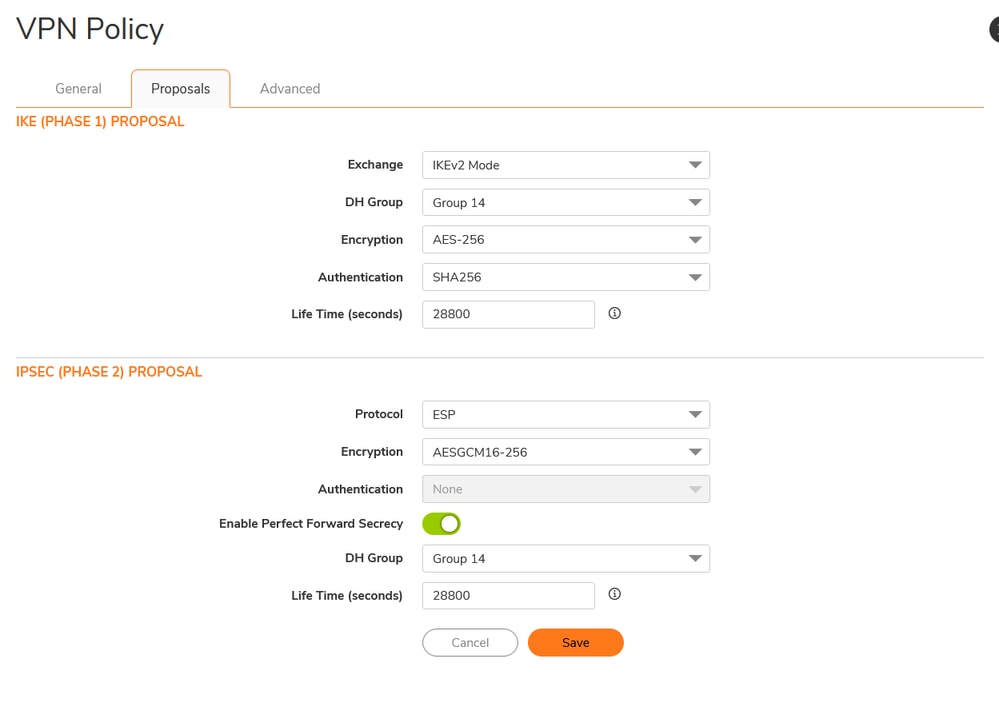Screen dimensions: 999x710
Task: Open Authentication dropdown showing SHA256
Action: click(x=565, y=277)
